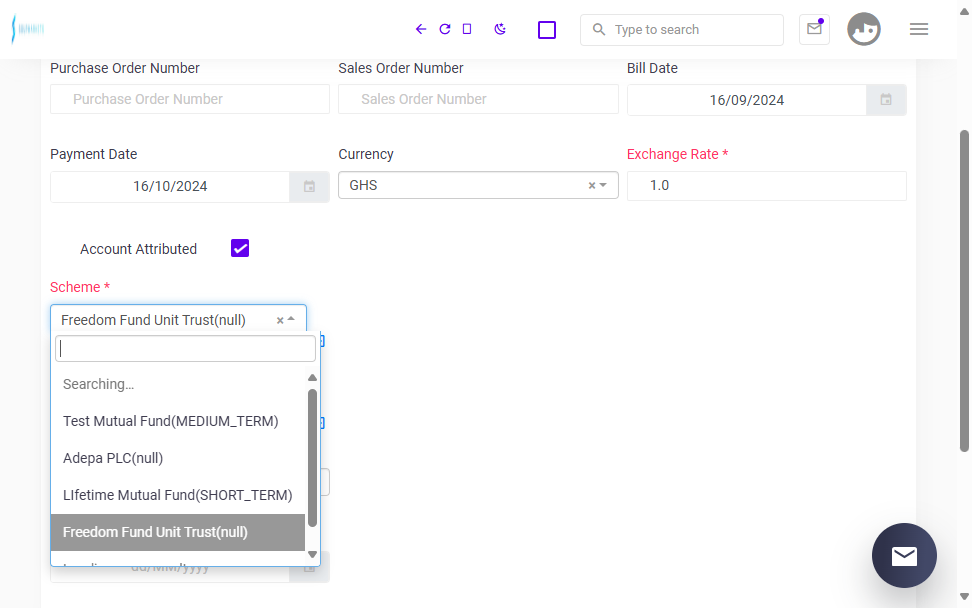The width and height of the screenshot is (972, 608).
Task: Select Adepa PLC(null) option
Action: (x=178, y=458)
